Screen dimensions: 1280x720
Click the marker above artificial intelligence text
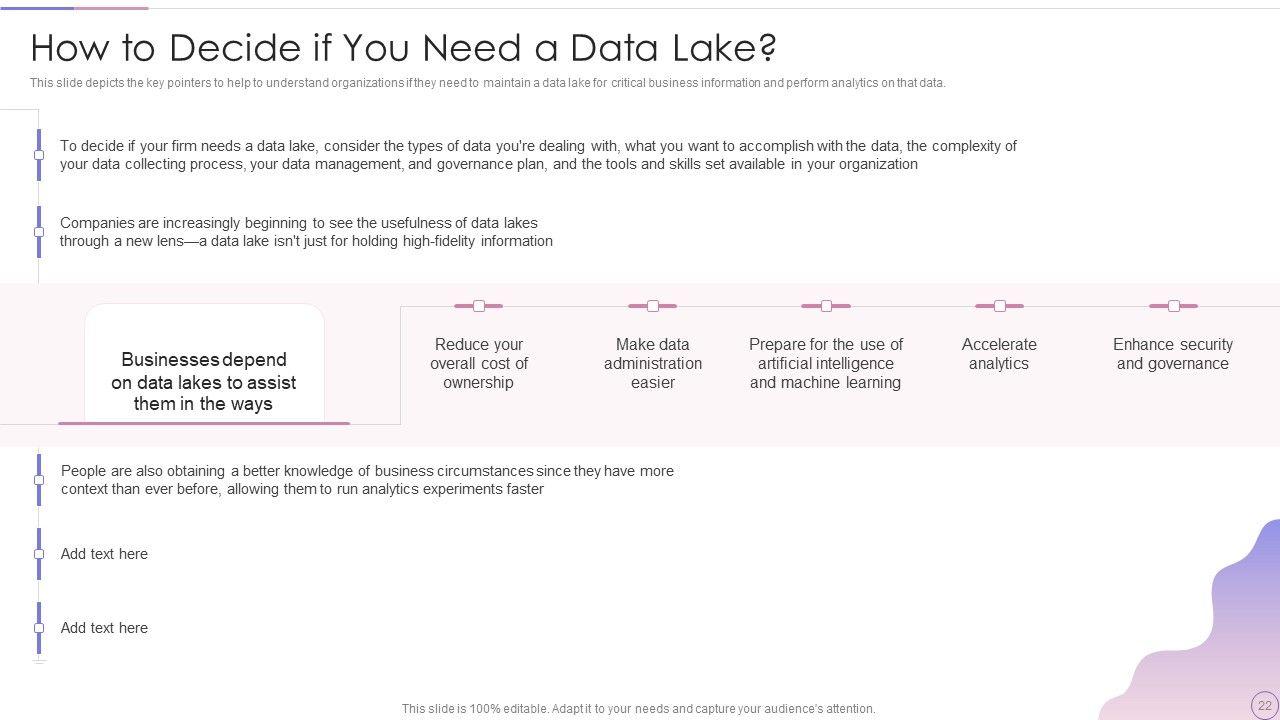[826, 306]
